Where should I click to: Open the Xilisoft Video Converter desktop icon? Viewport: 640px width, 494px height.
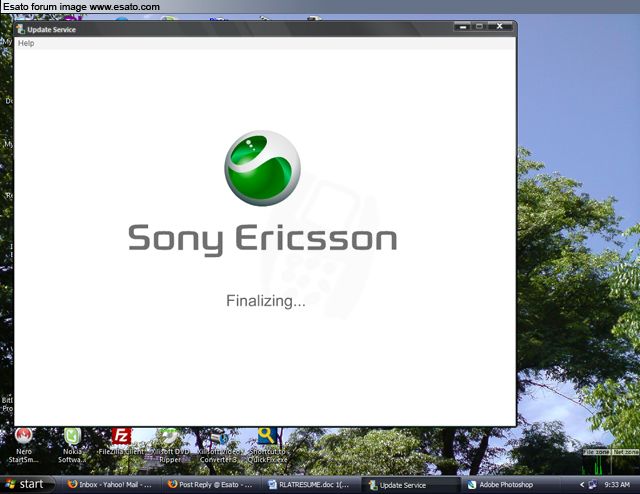click(218, 445)
